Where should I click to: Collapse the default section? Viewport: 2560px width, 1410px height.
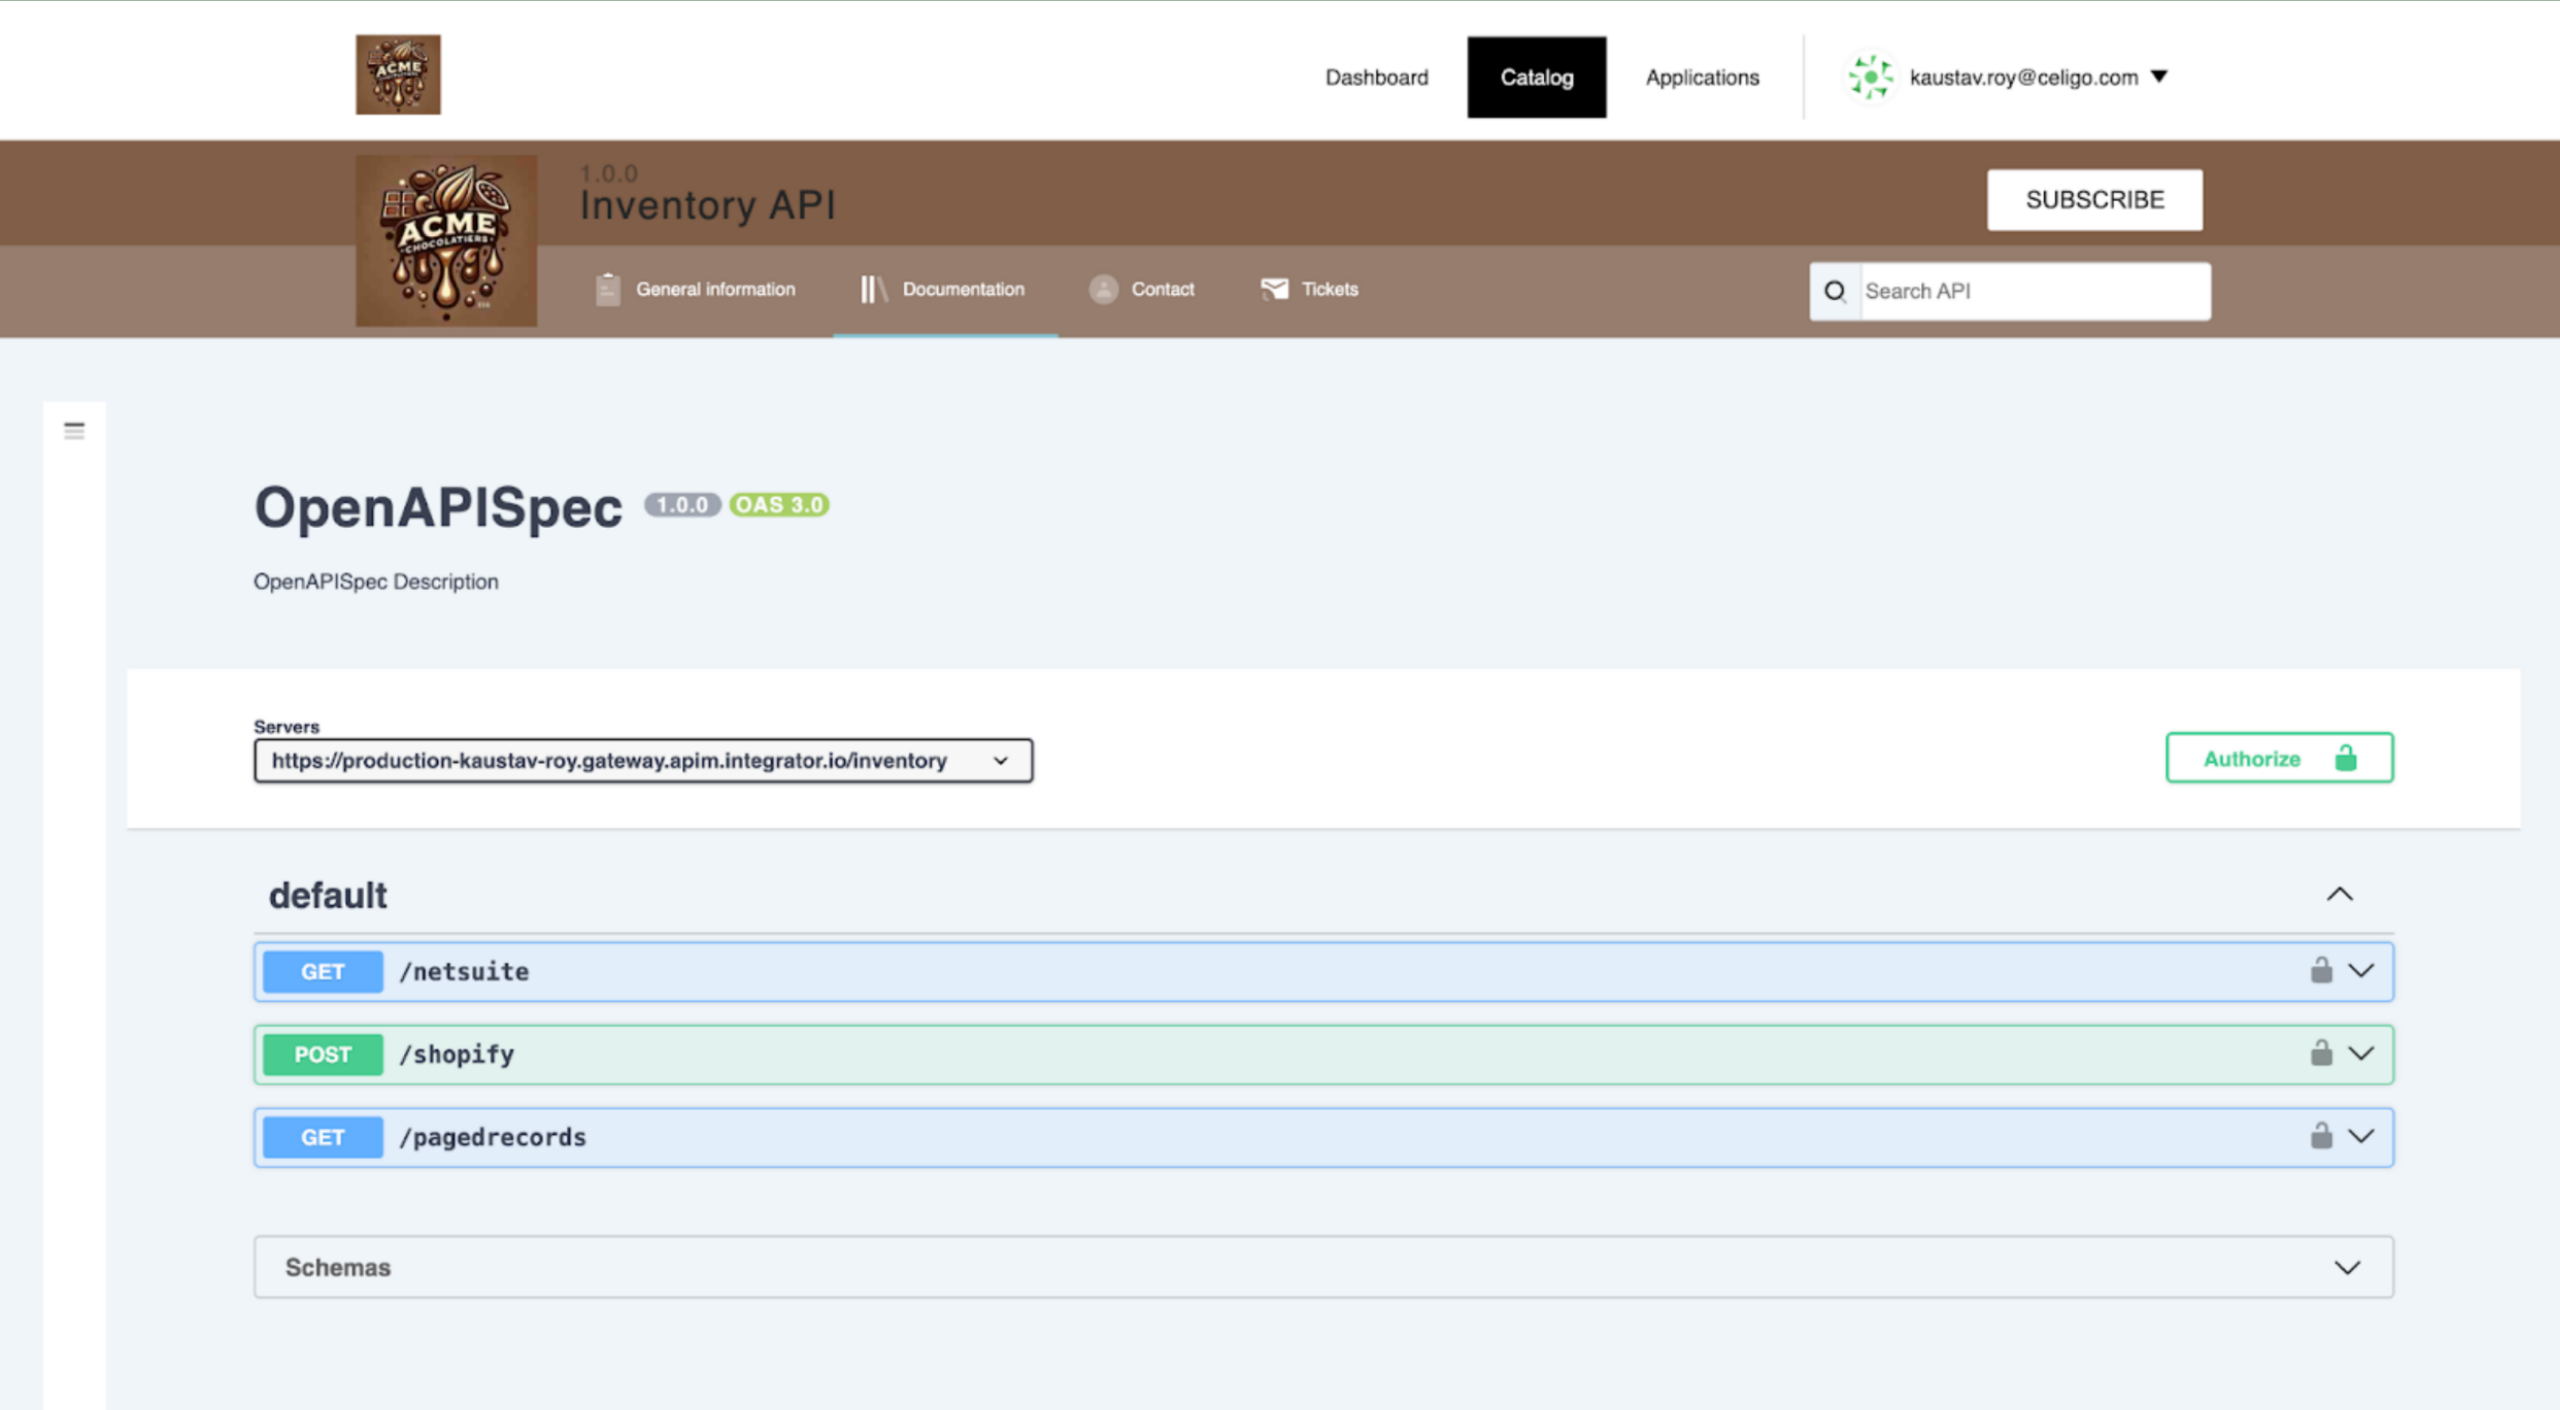click(2340, 894)
